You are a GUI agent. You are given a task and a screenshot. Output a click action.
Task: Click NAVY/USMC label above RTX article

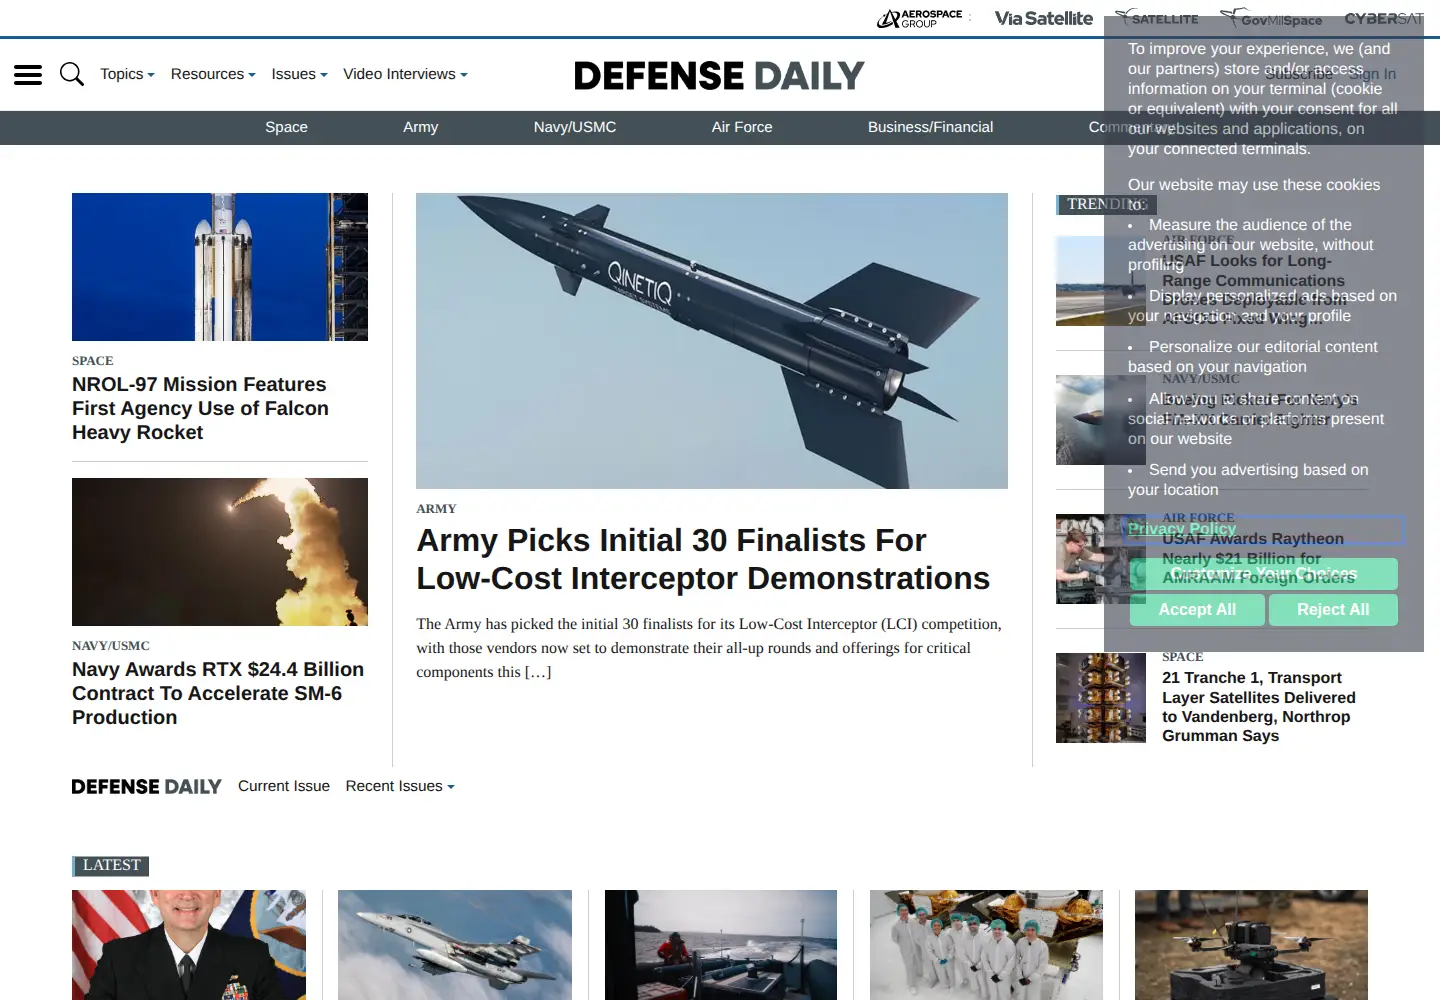111,646
